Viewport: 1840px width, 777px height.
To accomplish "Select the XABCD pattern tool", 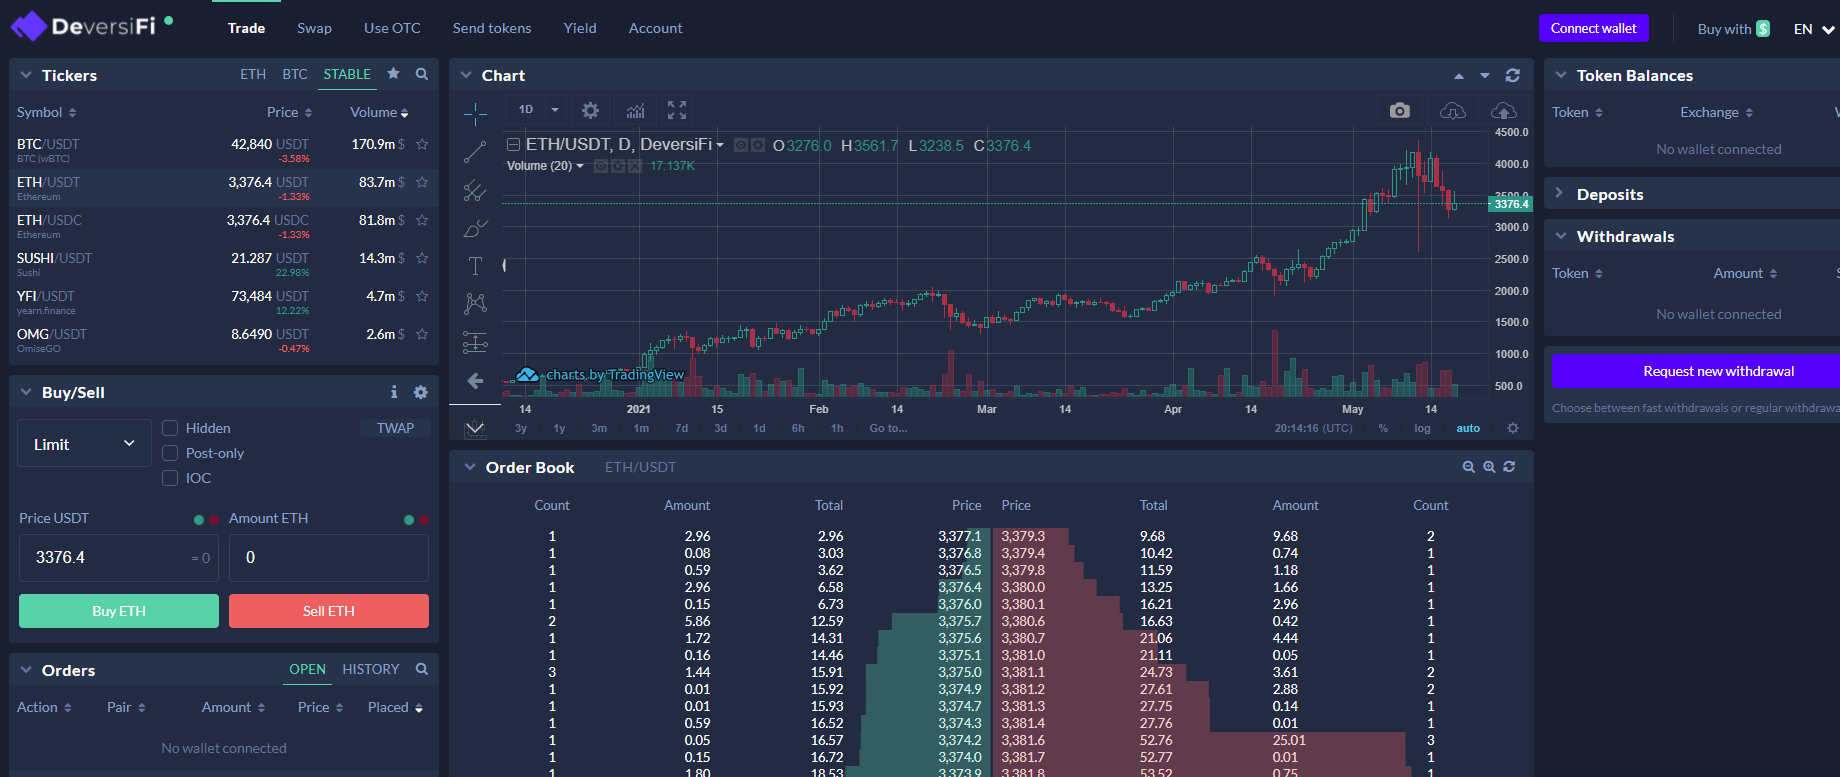I will (x=475, y=303).
